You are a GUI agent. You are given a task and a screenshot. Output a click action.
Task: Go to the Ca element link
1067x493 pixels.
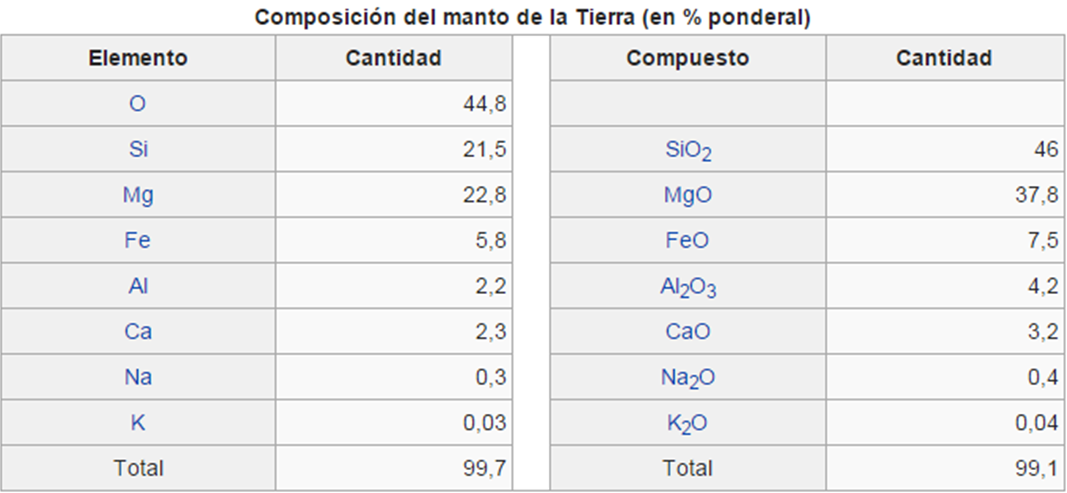138,332
